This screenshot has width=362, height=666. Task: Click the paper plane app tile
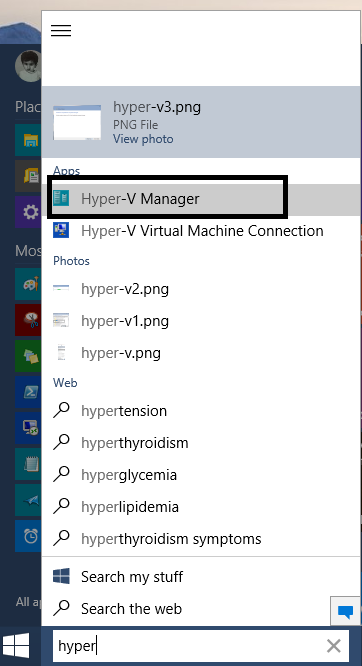click(28, 500)
